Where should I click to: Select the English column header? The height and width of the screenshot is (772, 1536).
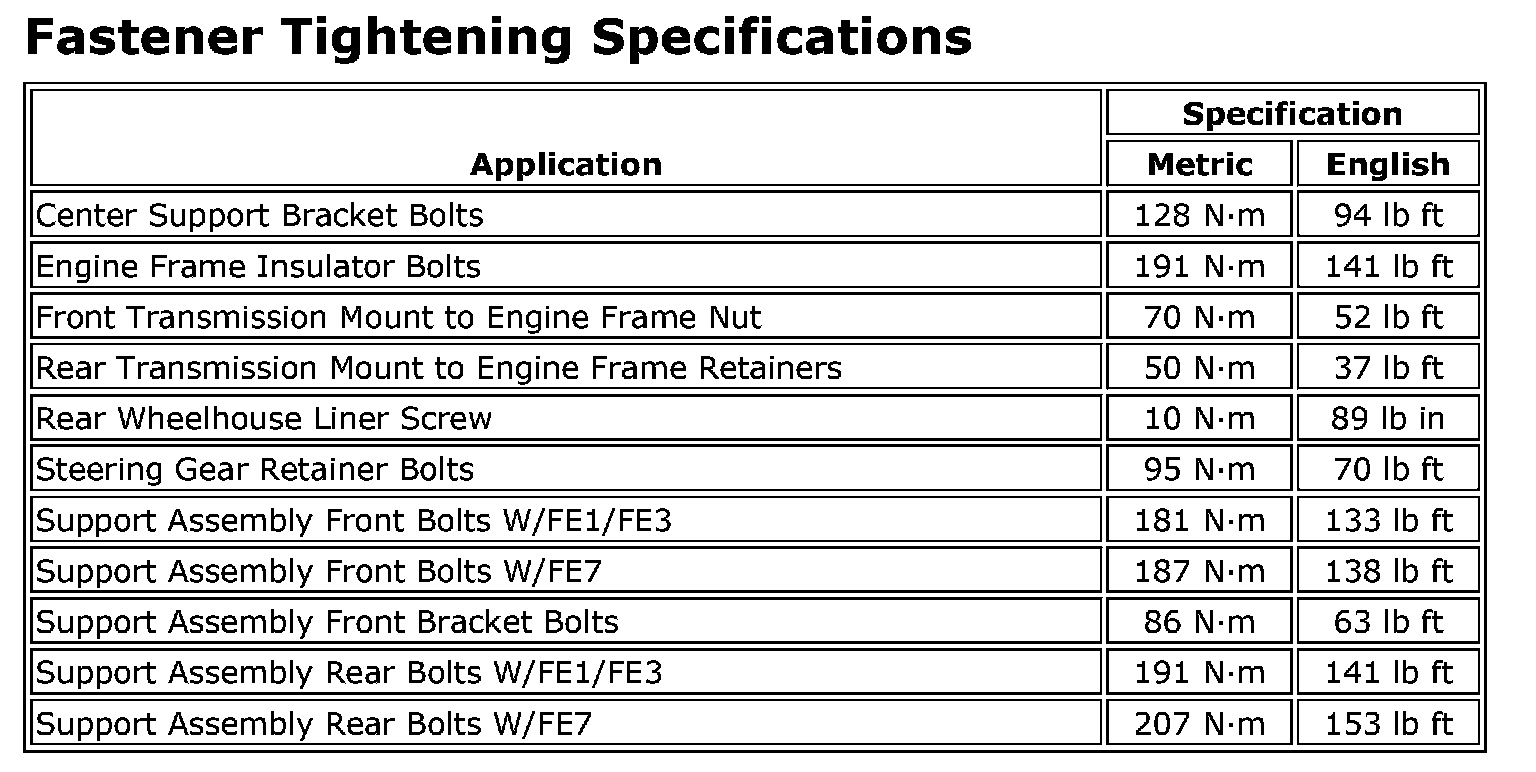pos(1387,164)
